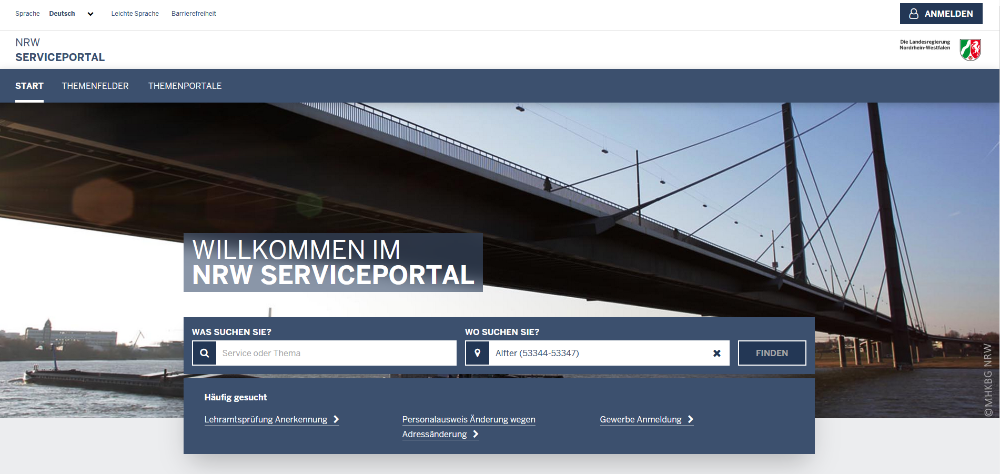1000x474 pixels.
Task: Open Lehramtsprüfung Anerkennung link
Action: [272, 420]
